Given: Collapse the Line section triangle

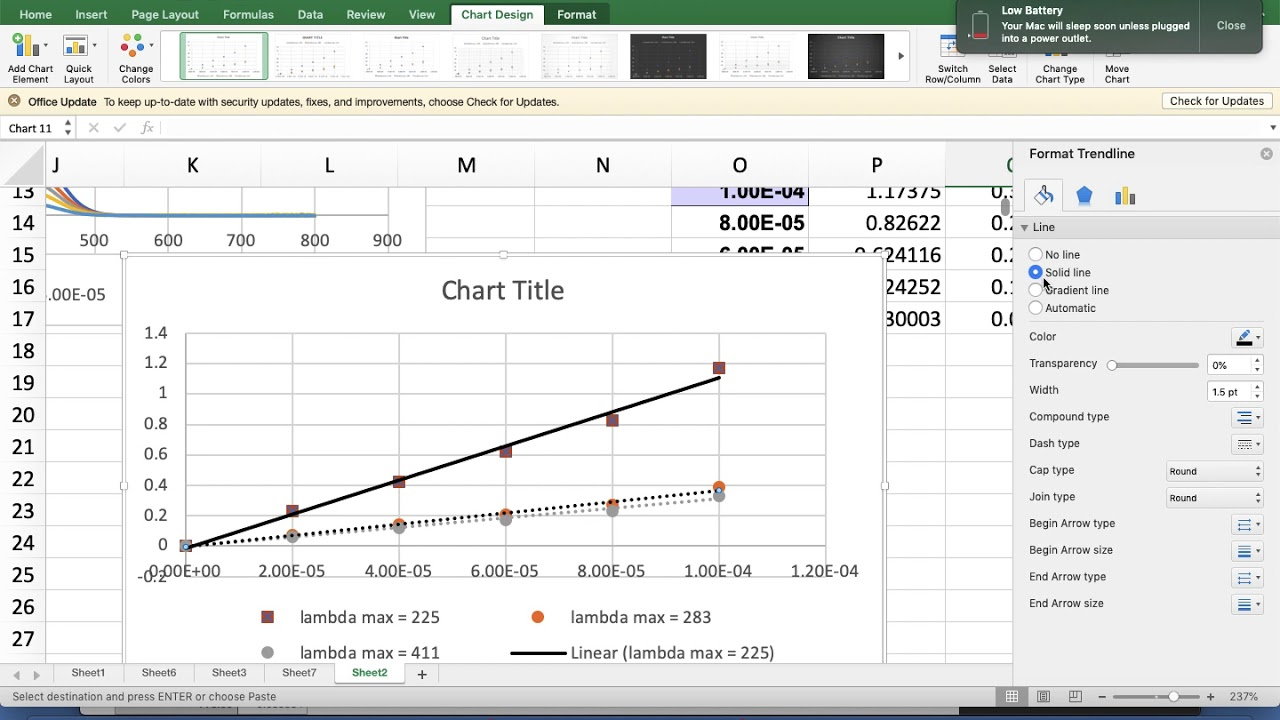Looking at the screenshot, I should [1025, 228].
